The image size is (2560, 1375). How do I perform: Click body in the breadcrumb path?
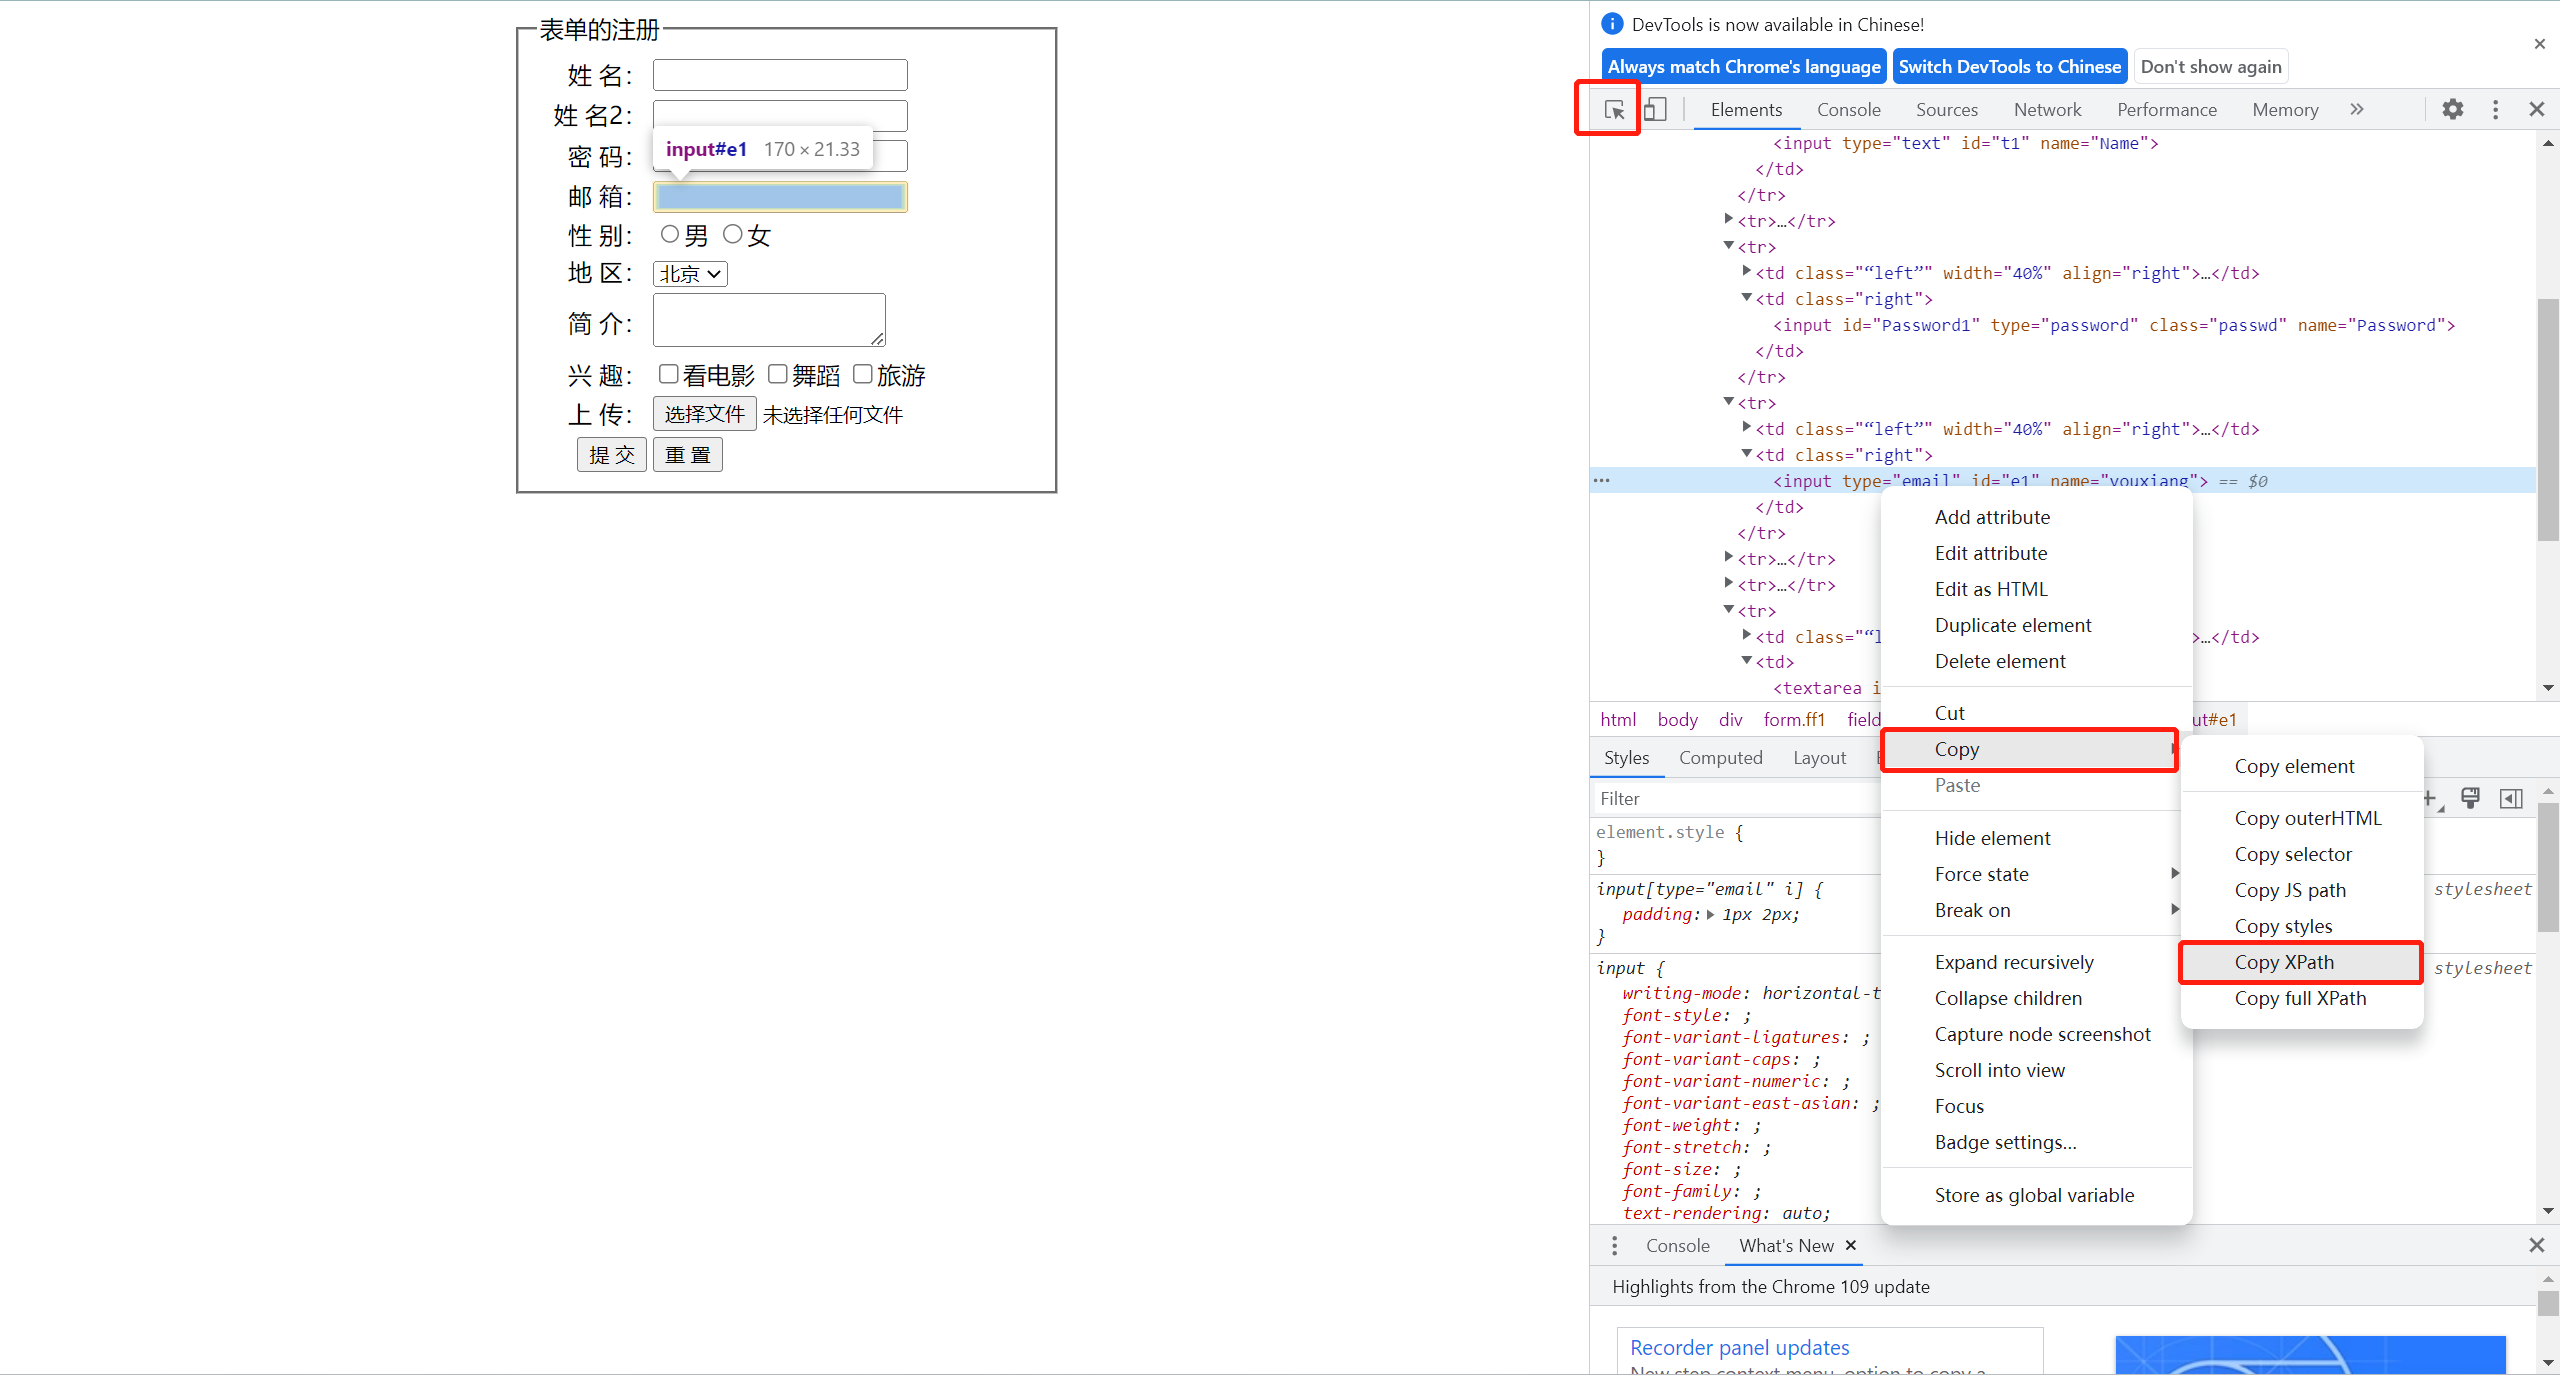[1677, 719]
